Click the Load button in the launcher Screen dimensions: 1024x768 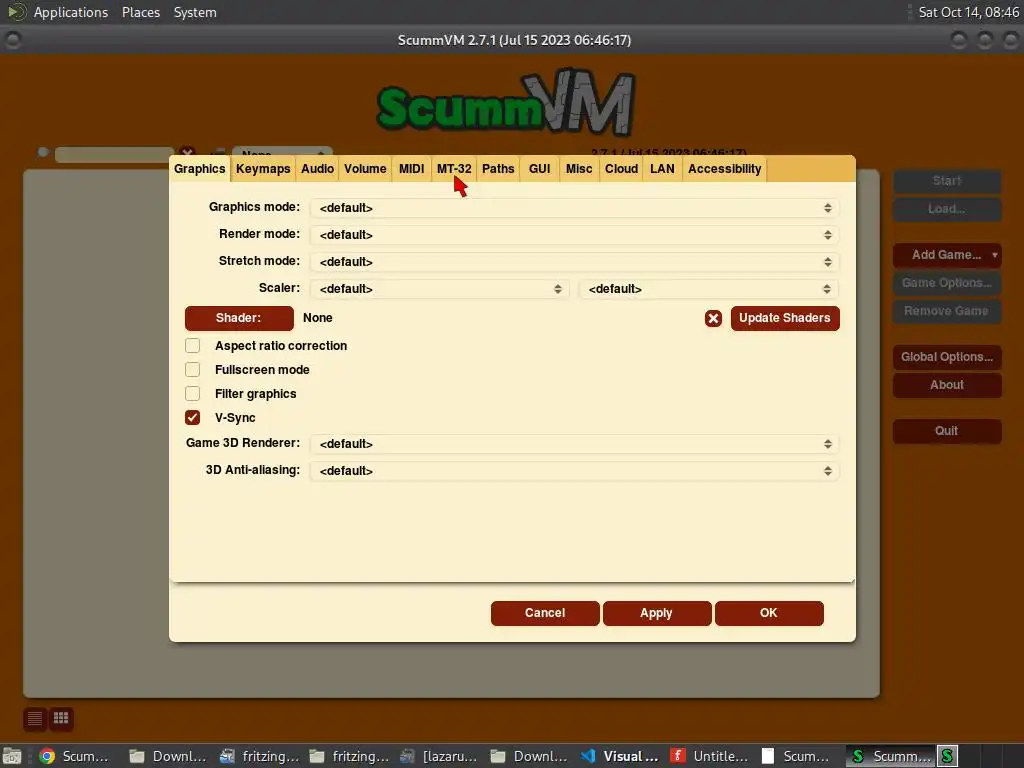947,209
